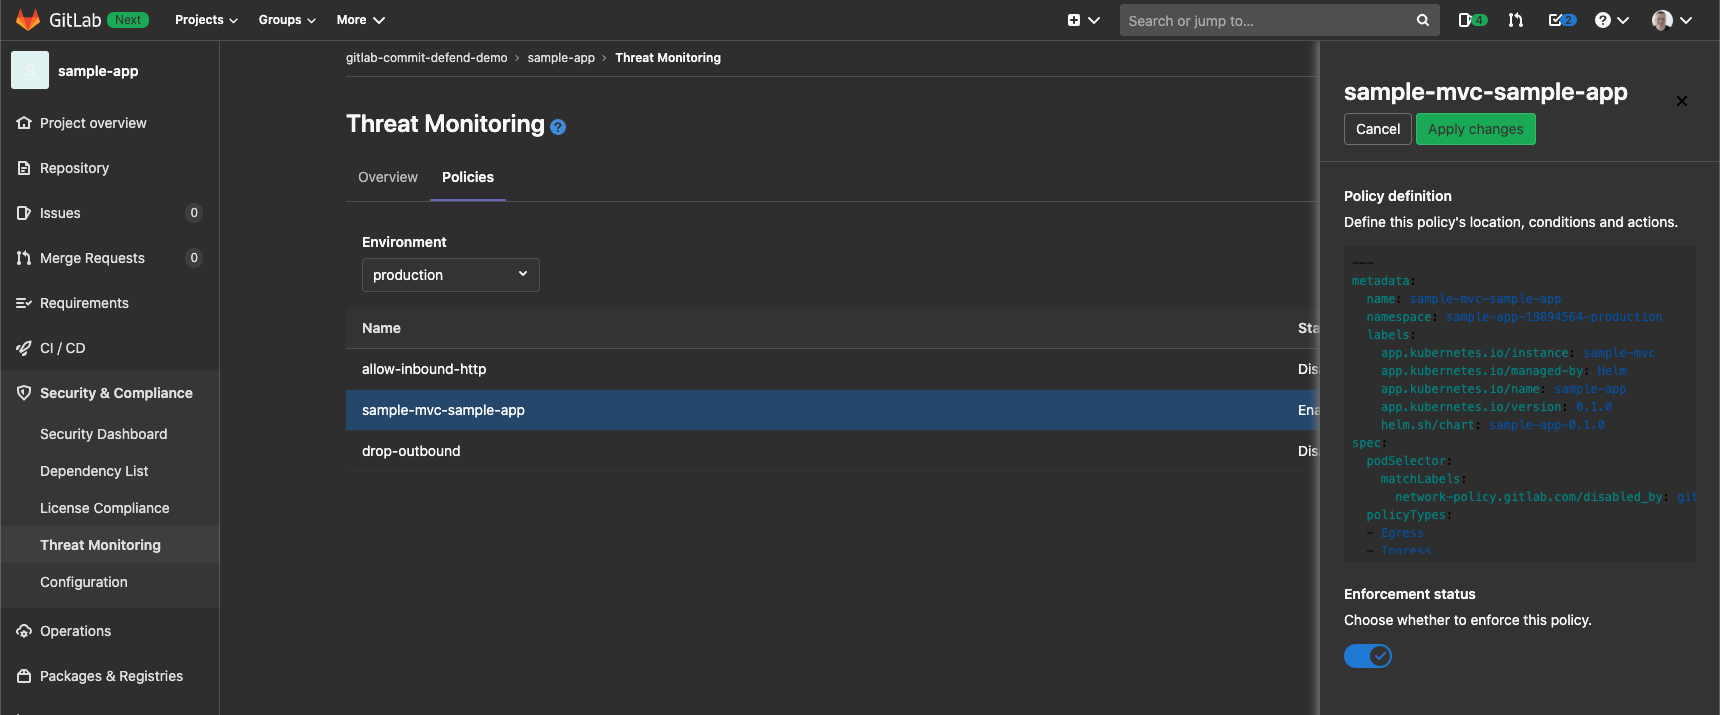Screen dimensions: 1720x715
Task: Click the GitLab fox logo
Action: [x=28, y=20]
